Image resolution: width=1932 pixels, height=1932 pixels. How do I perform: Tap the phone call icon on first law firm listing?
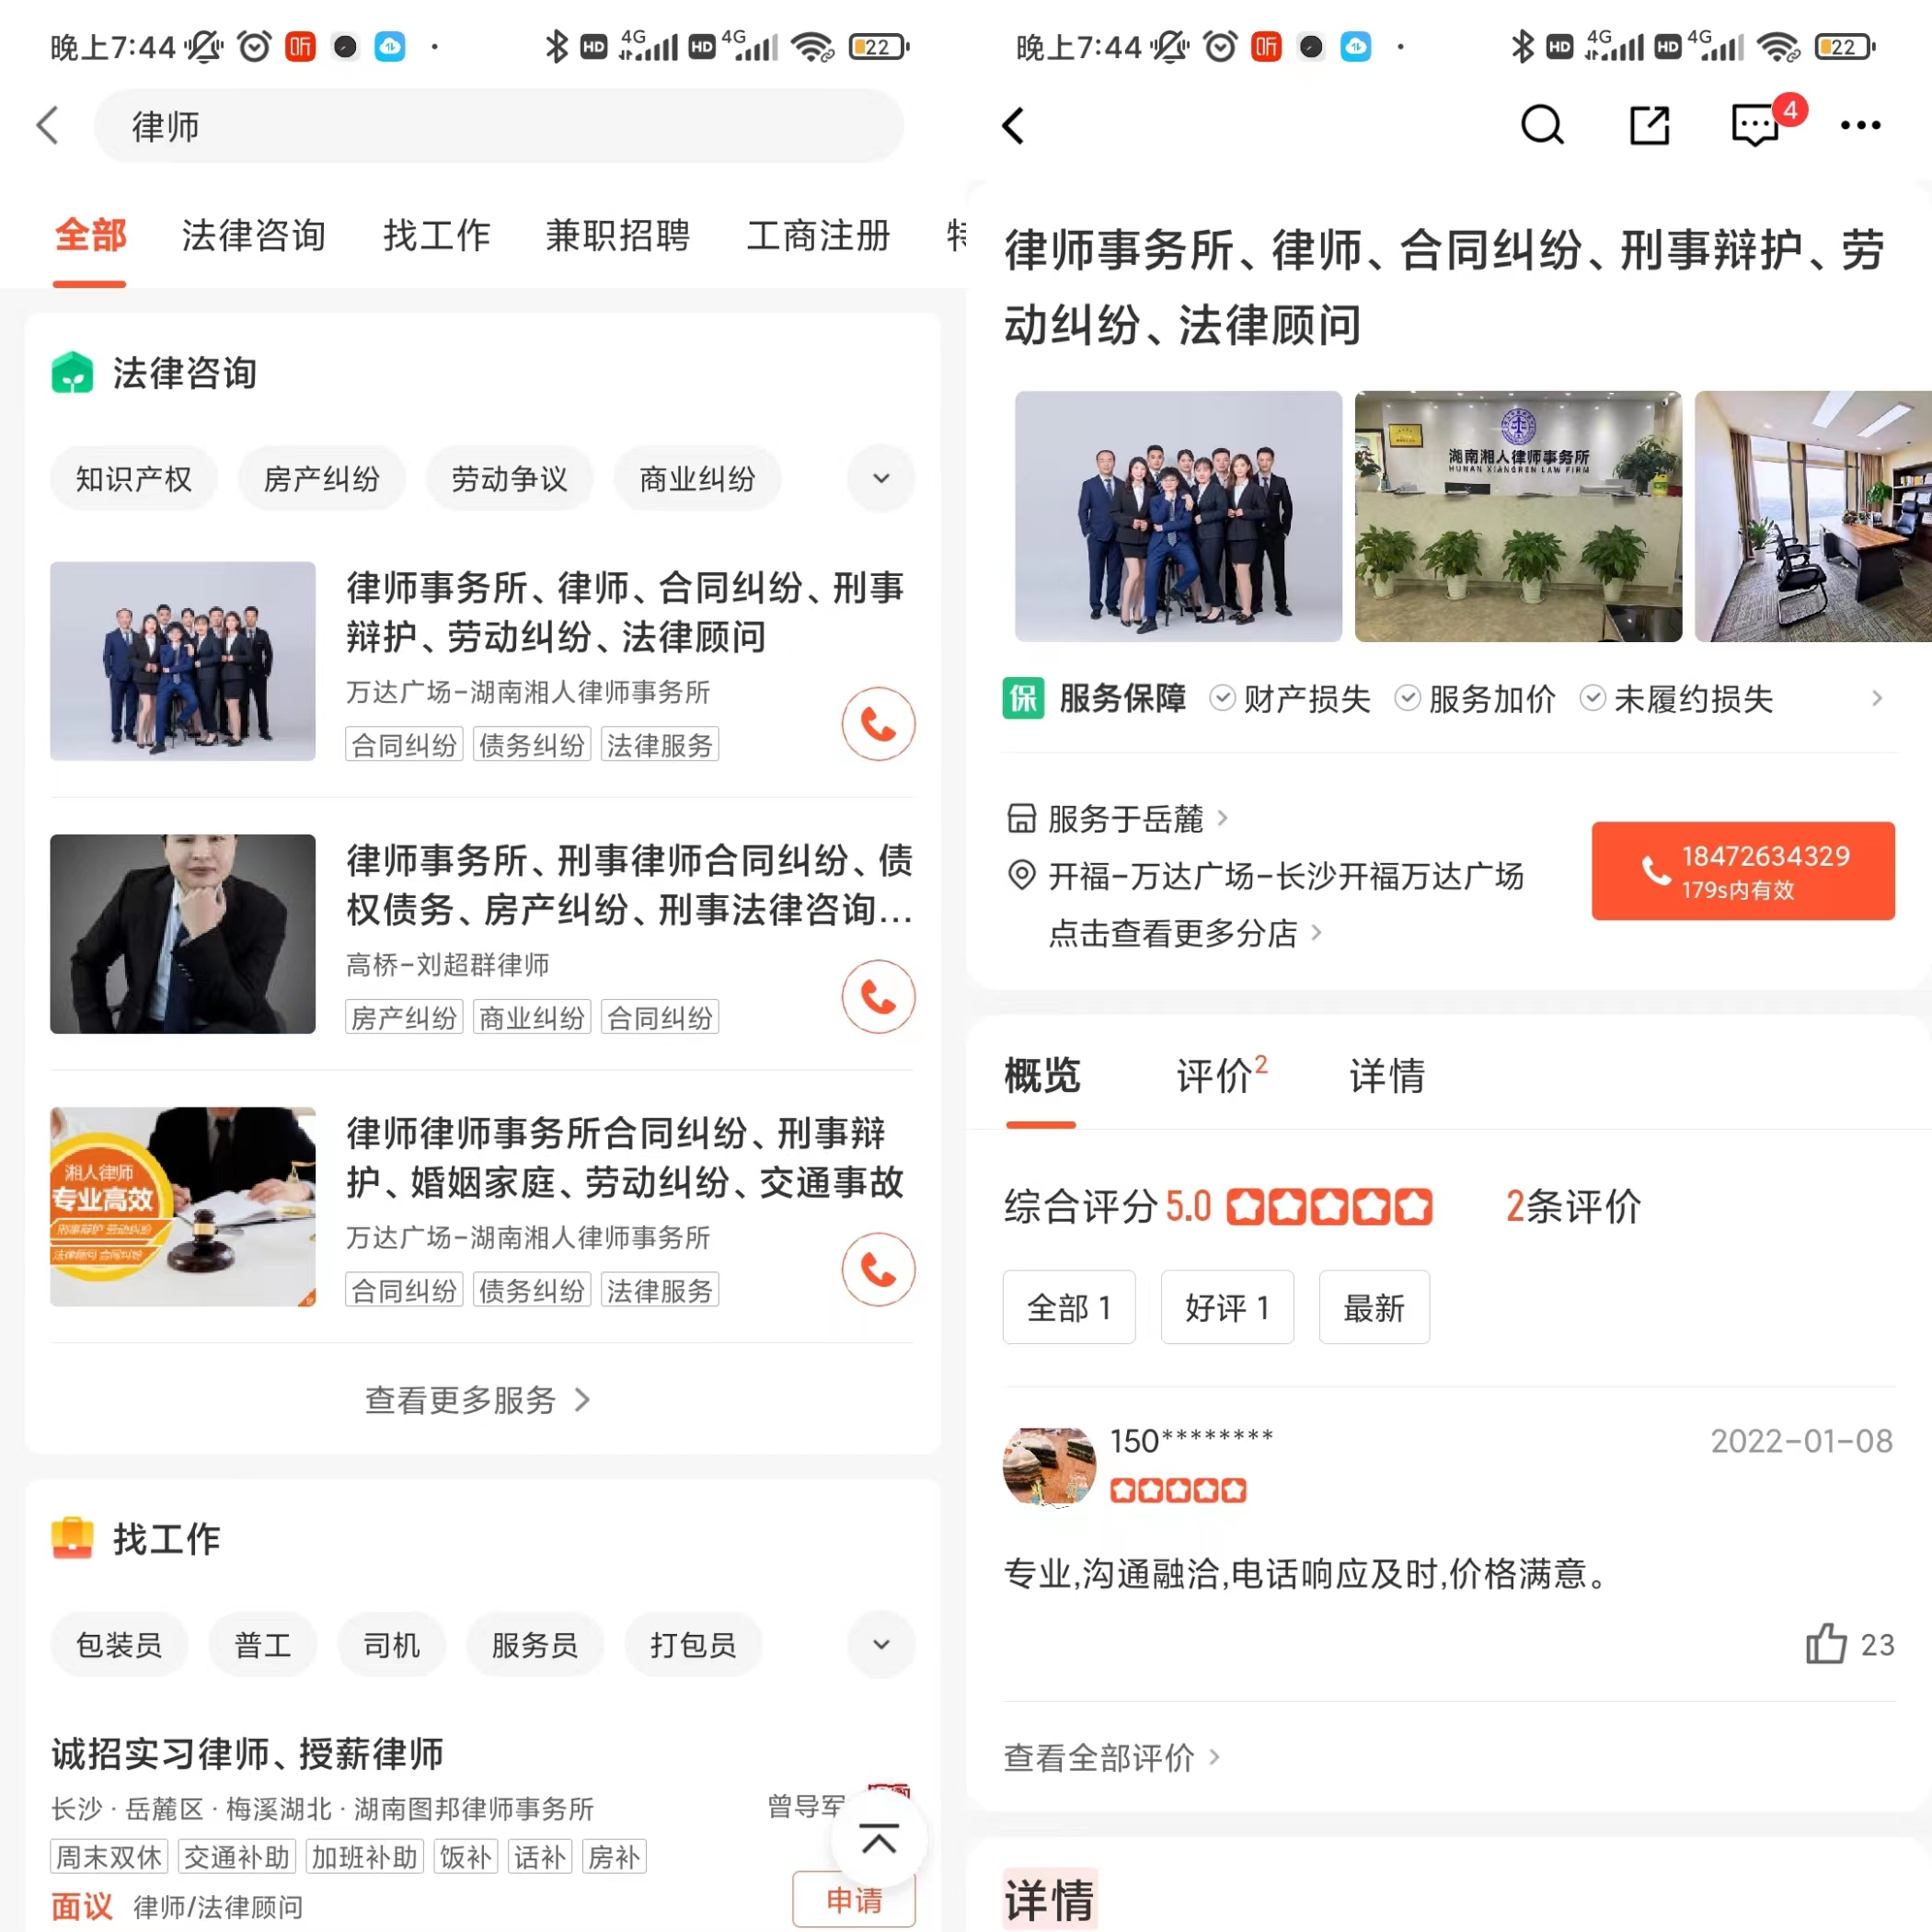(878, 724)
